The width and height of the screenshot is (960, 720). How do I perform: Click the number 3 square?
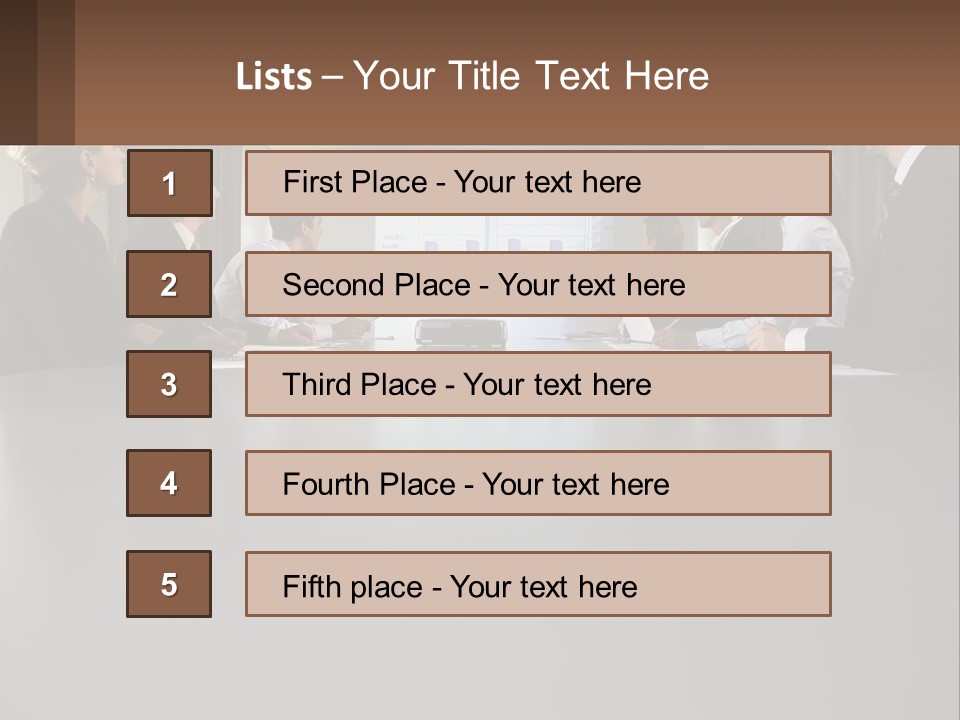pyautogui.click(x=169, y=384)
